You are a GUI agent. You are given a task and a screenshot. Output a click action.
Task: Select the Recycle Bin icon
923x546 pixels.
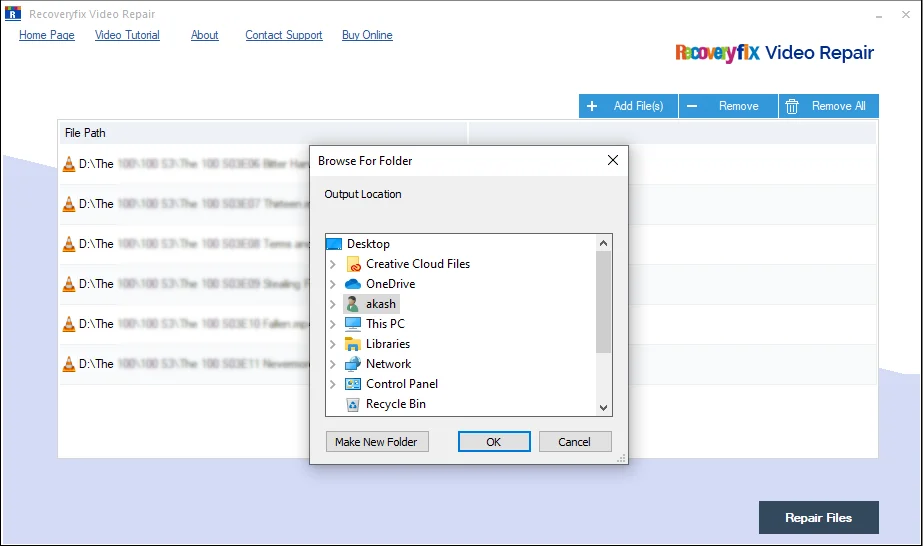tap(352, 404)
